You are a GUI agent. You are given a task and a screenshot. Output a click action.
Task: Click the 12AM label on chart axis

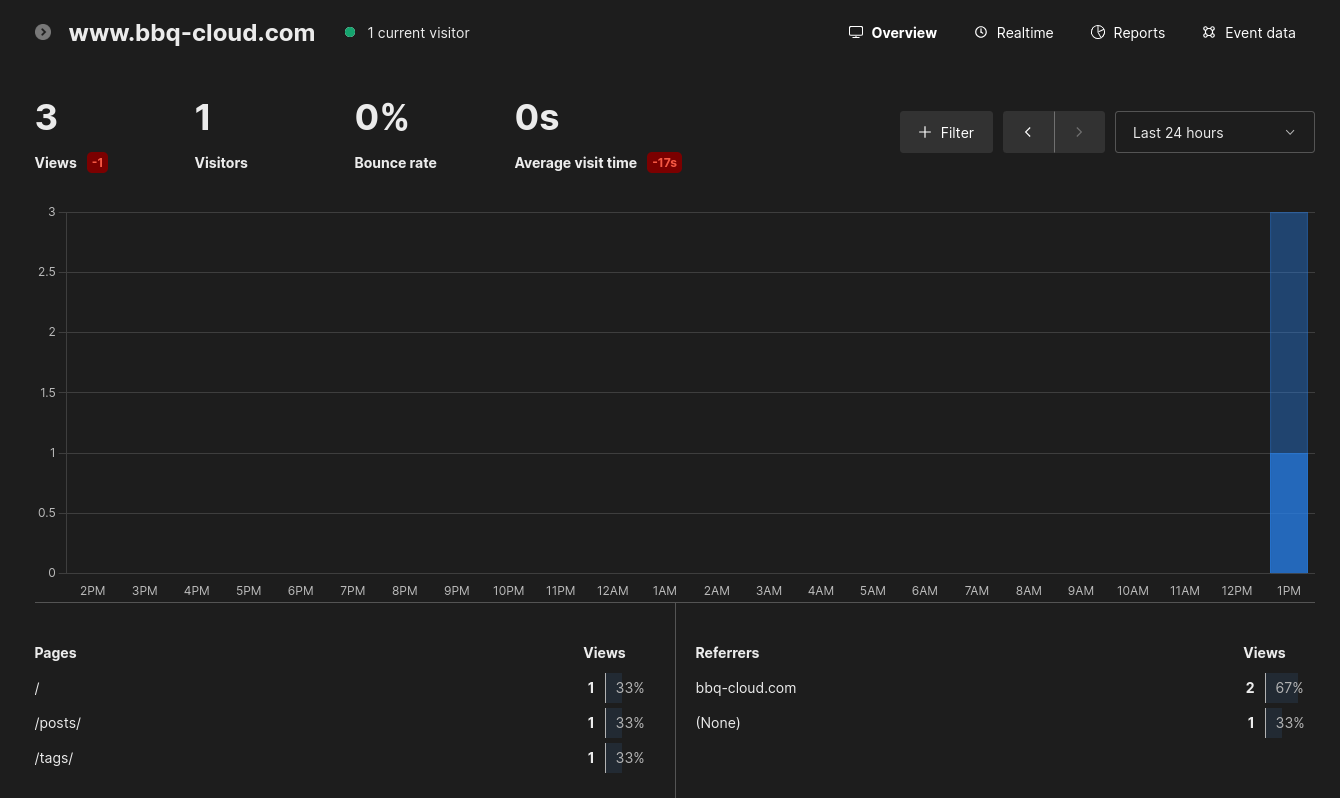click(613, 591)
